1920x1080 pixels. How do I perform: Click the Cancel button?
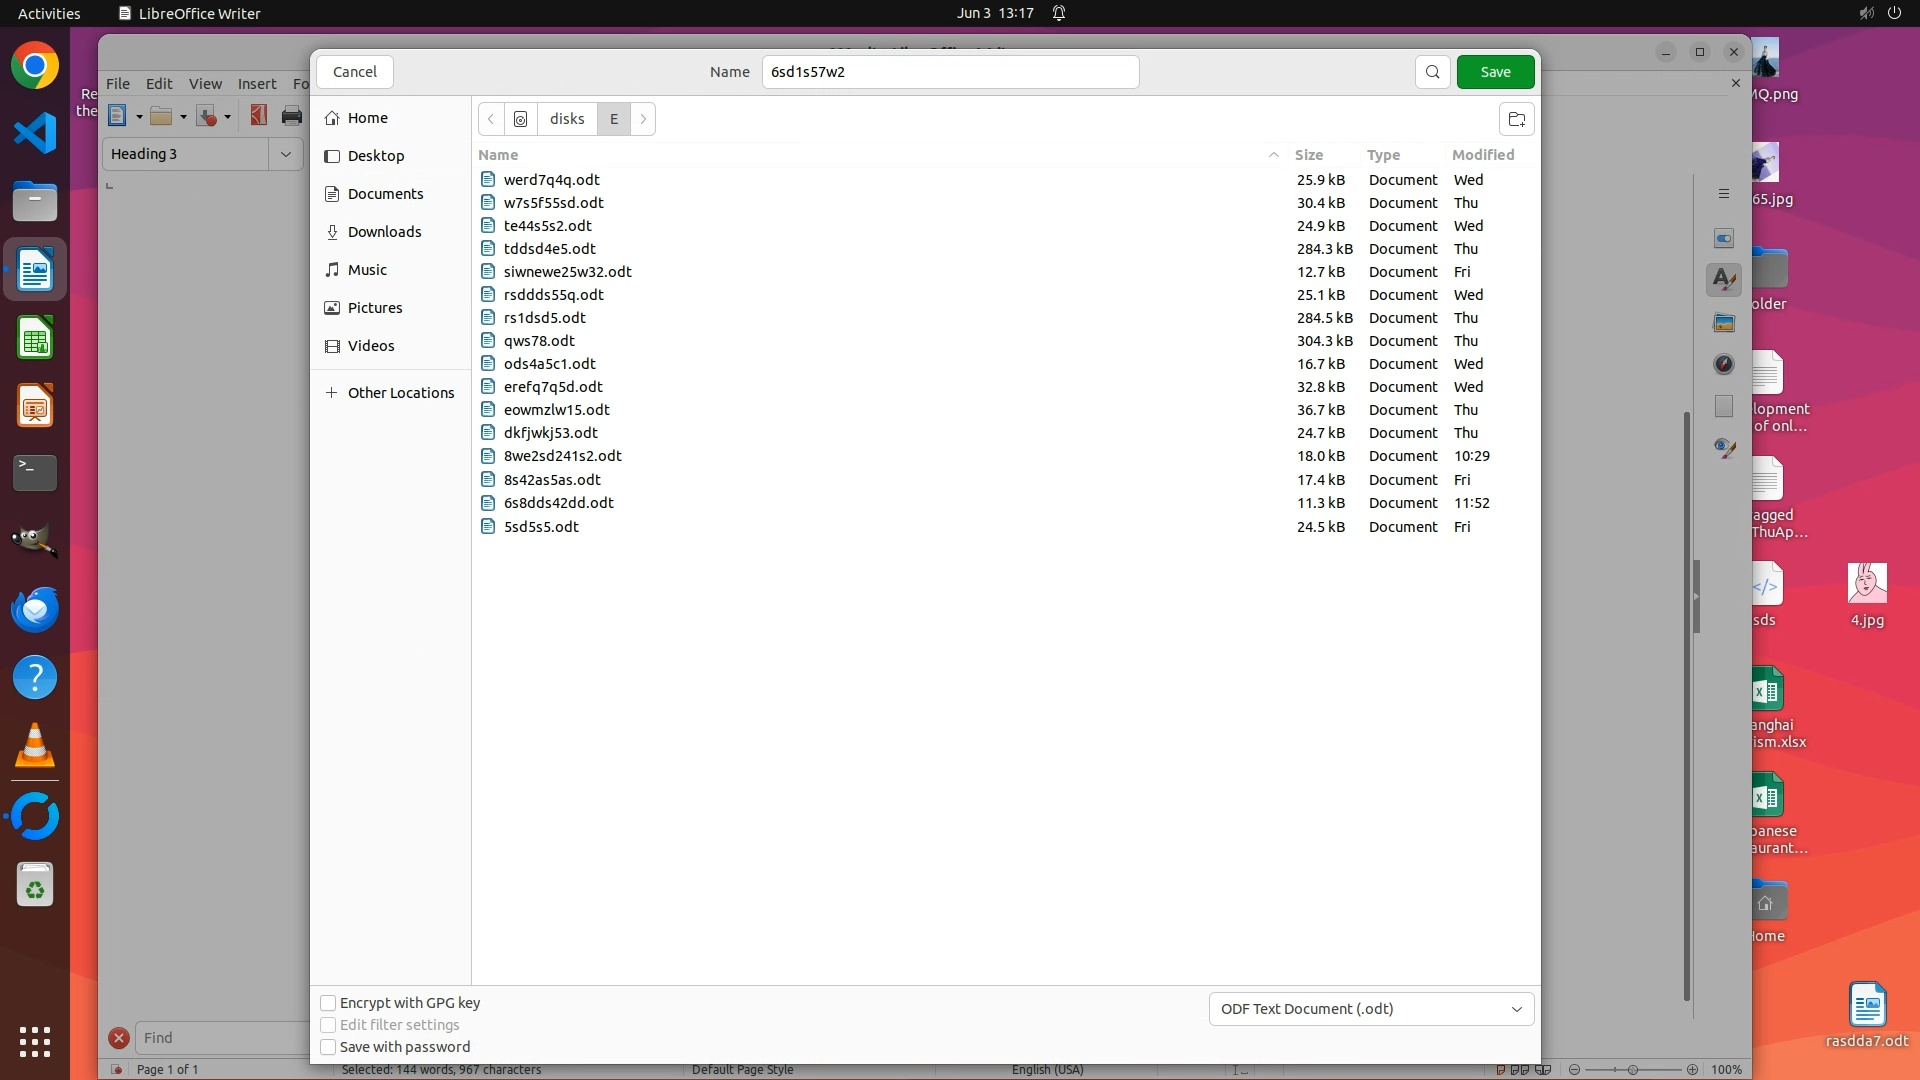pos(354,72)
